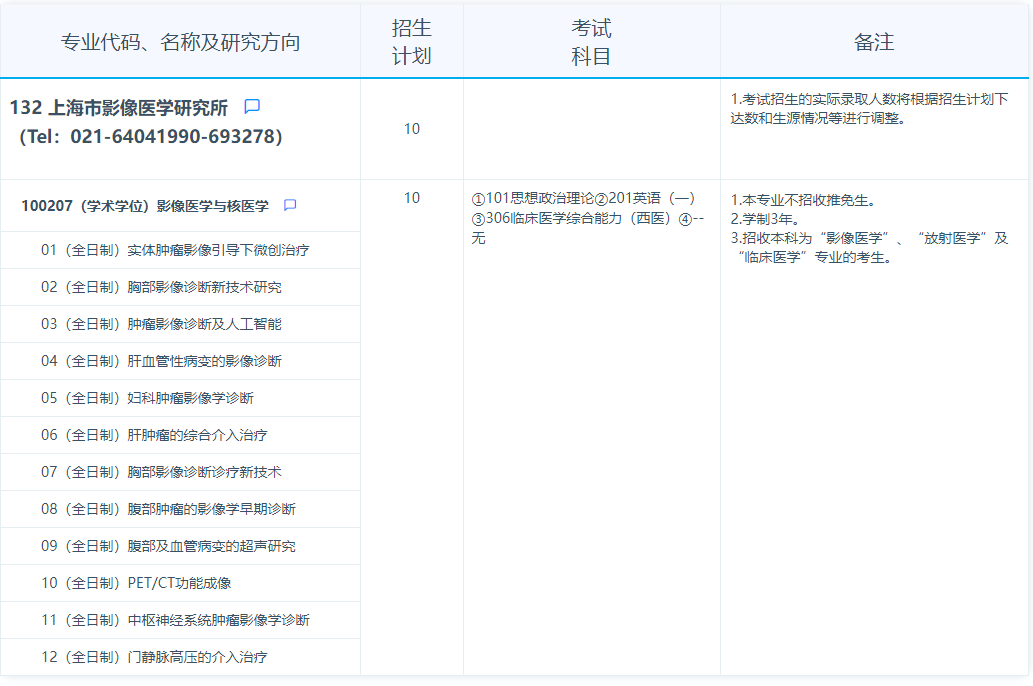
Task: Select direction 08 腹部肿瘤的影像学早期诊断
Action: click(168, 509)
